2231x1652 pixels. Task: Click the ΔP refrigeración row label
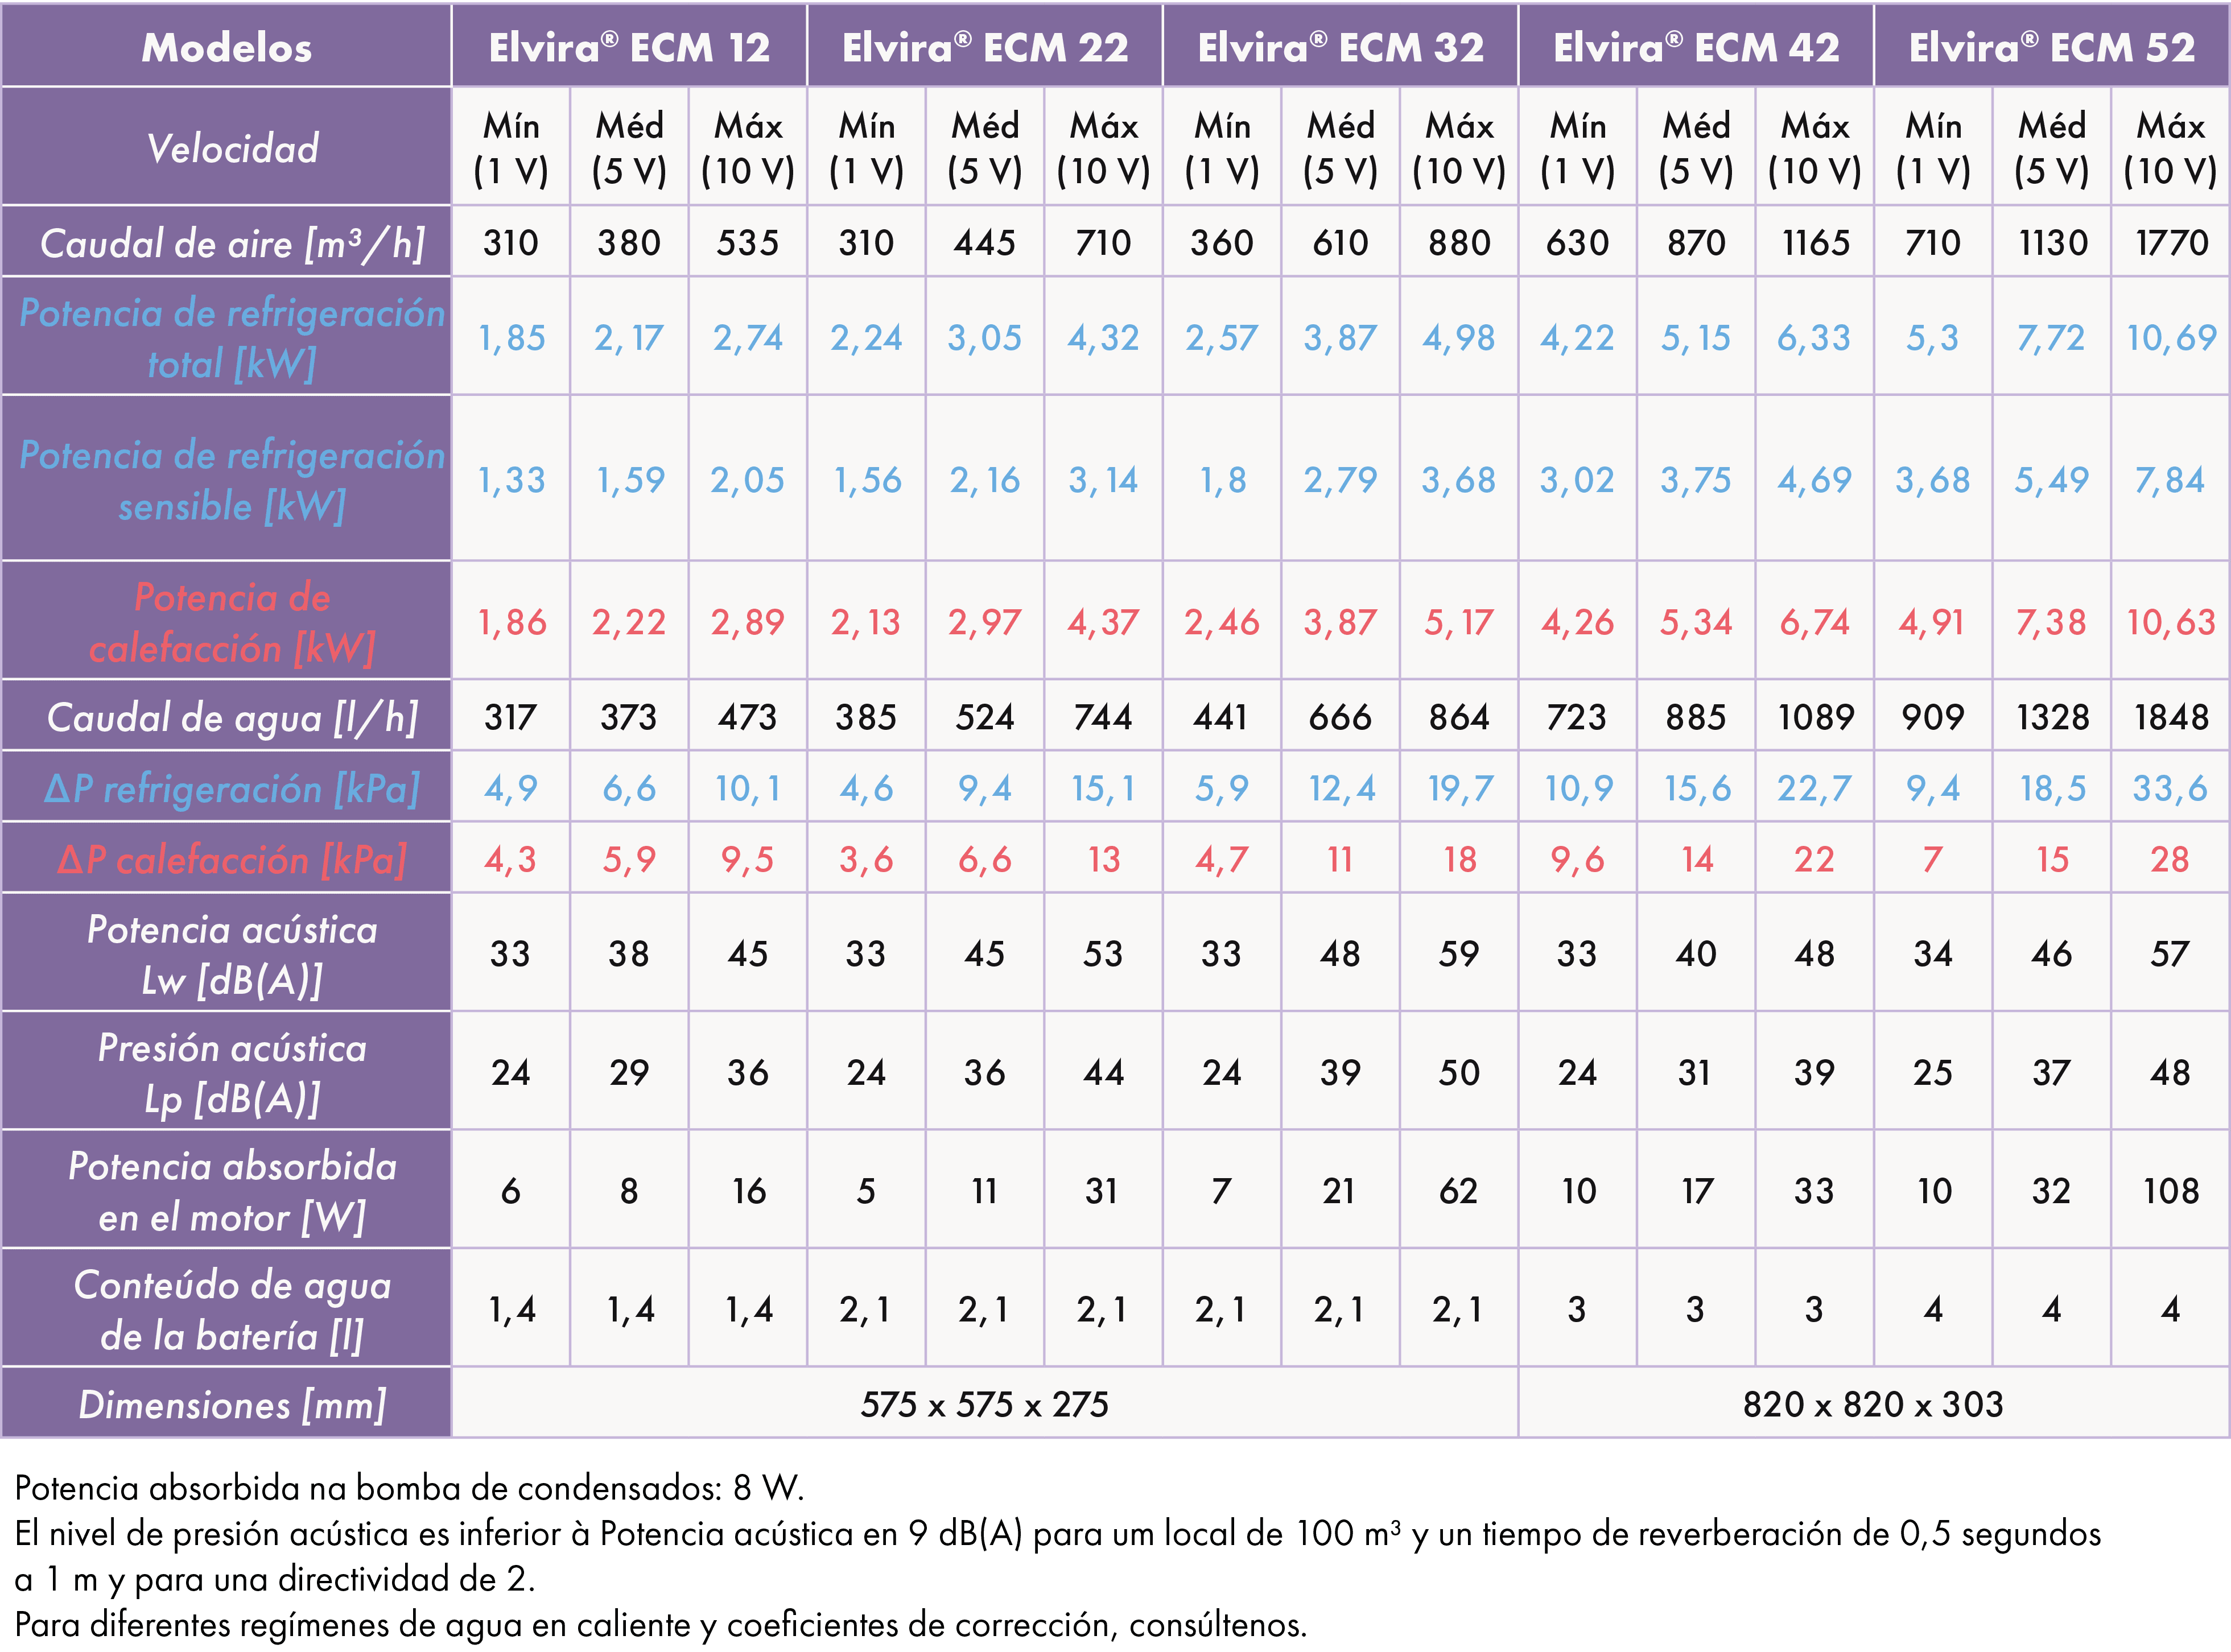232,788
